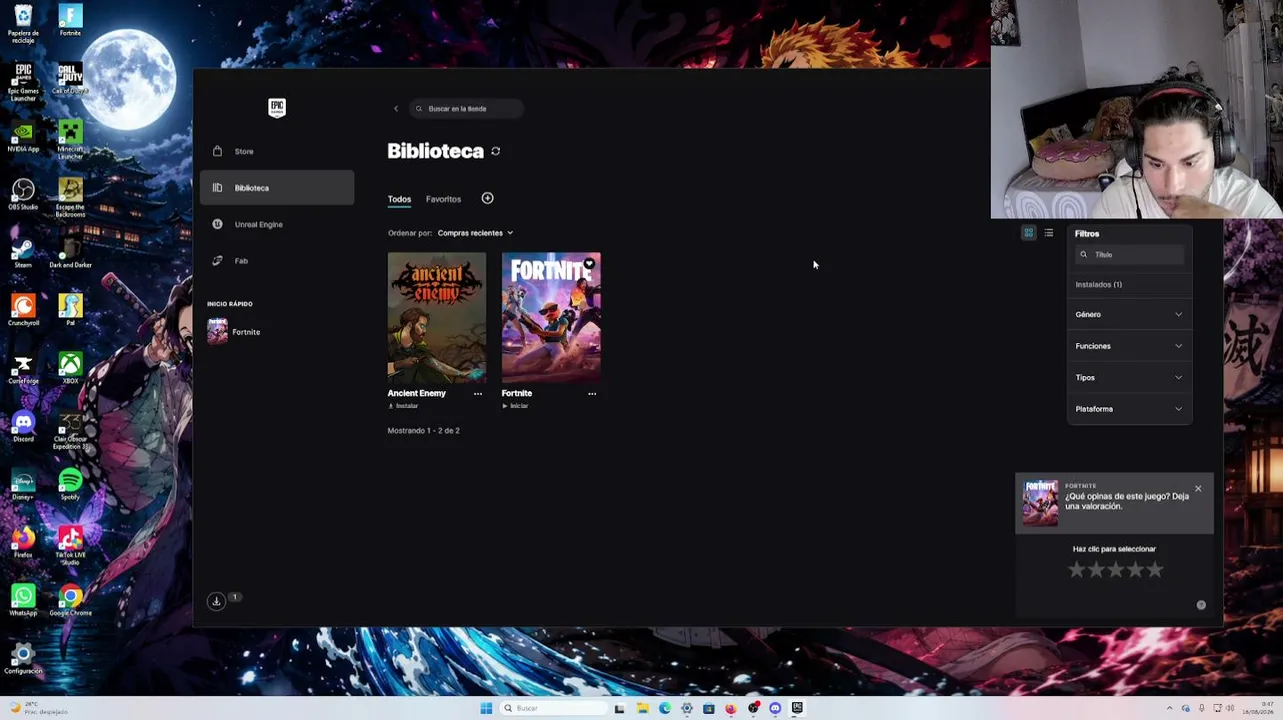
Task: Rate Fortnite five stars
Action: click(1155, 570)
